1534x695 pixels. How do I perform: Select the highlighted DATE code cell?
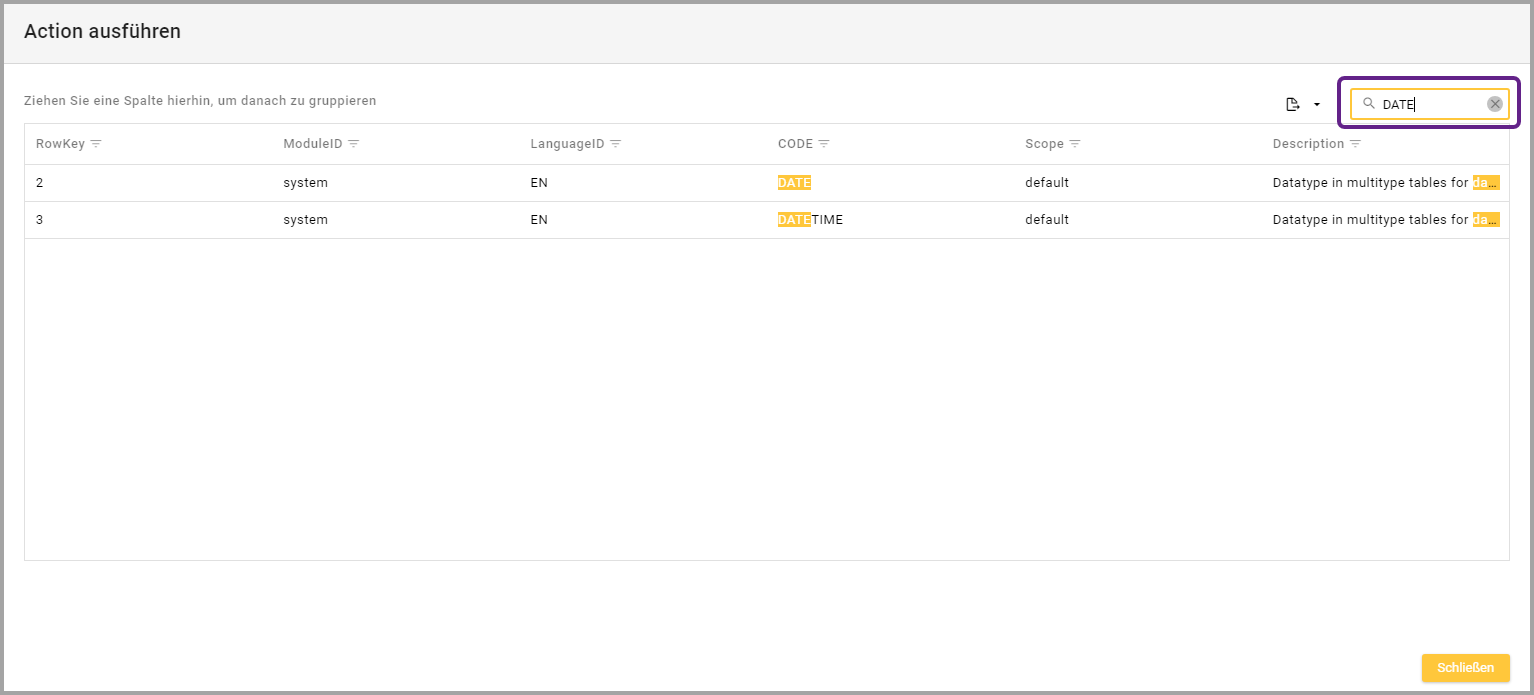click(x=794, y=183)
